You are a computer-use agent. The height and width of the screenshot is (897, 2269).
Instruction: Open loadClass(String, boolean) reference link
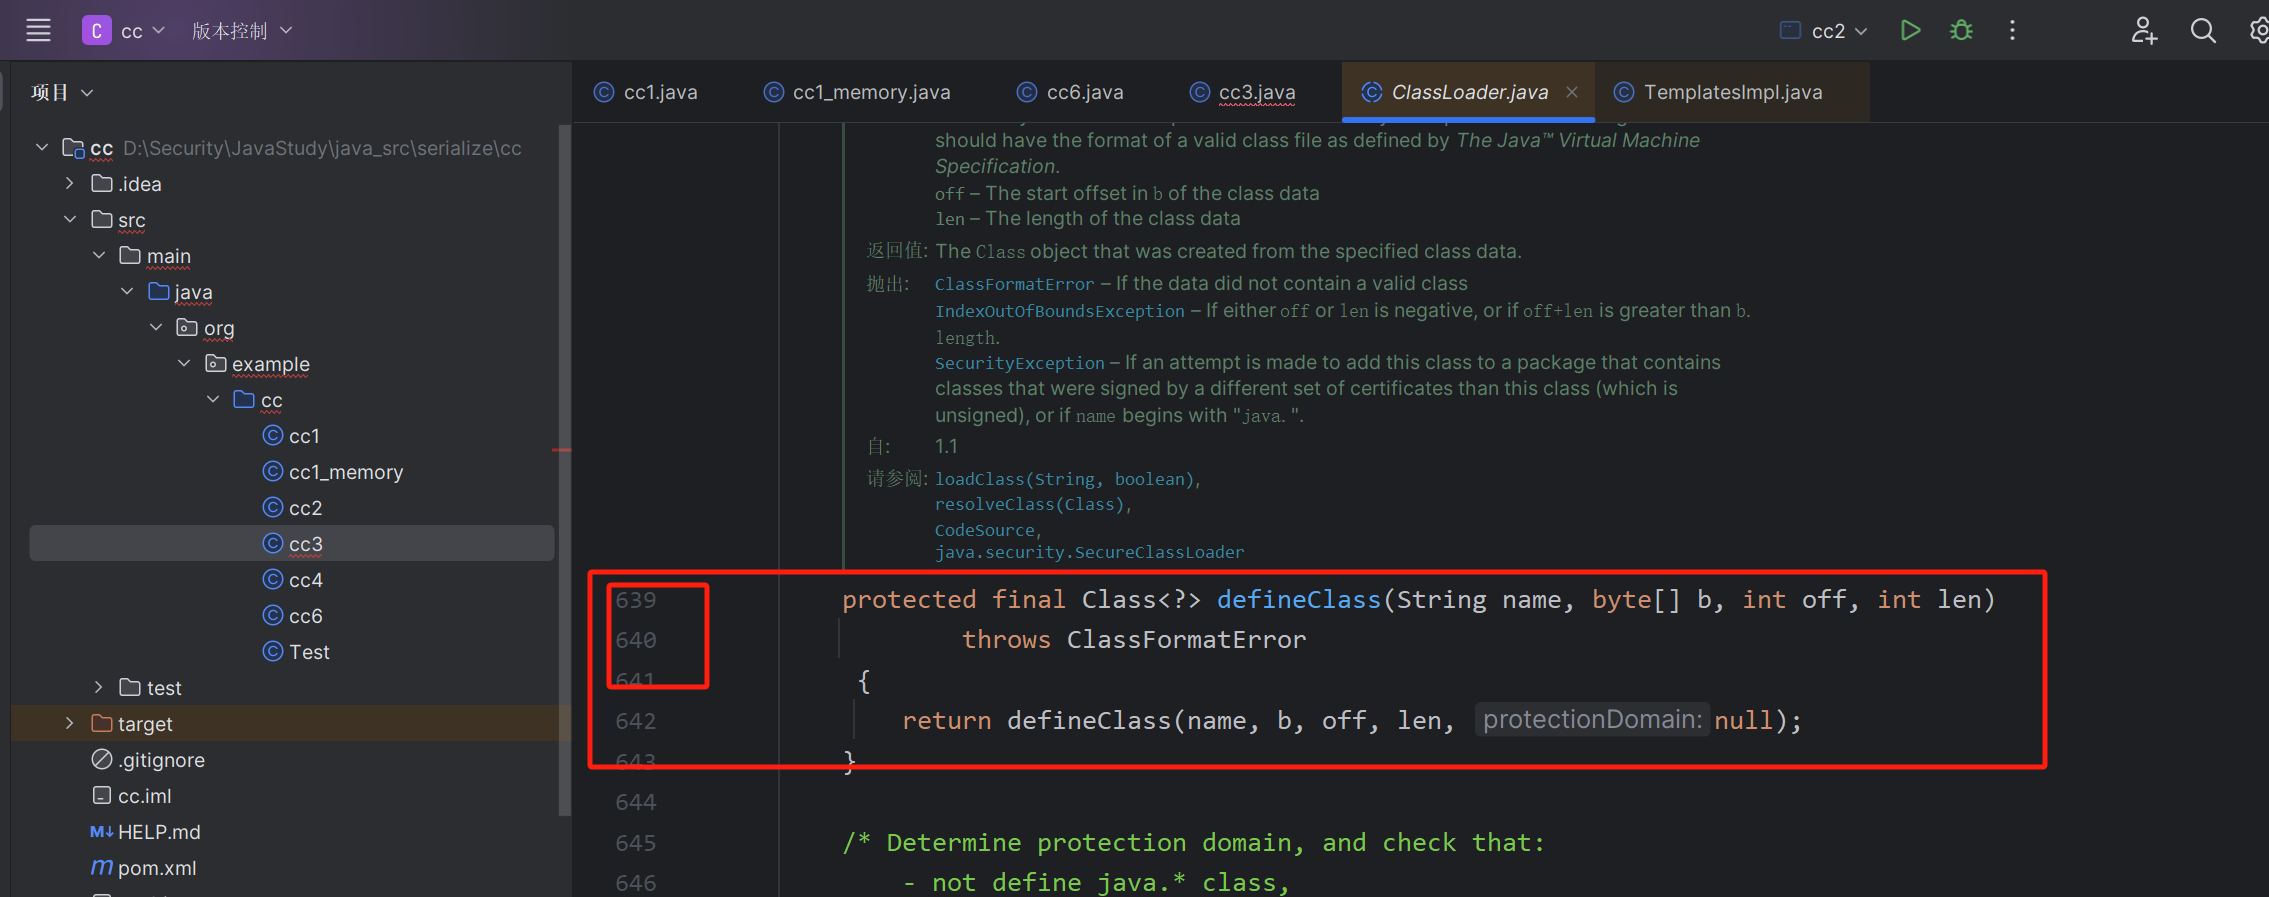pos(1064,479)
